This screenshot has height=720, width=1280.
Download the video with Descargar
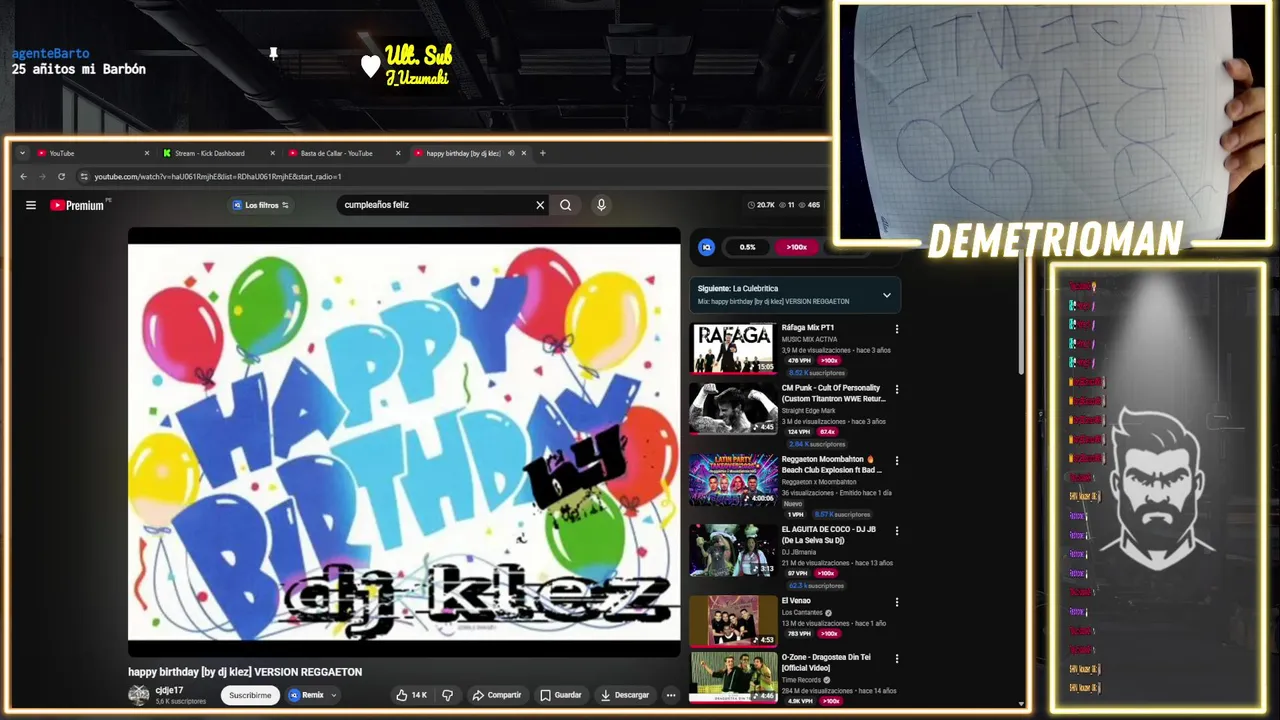pyautogui.click(x=626, y=695)
